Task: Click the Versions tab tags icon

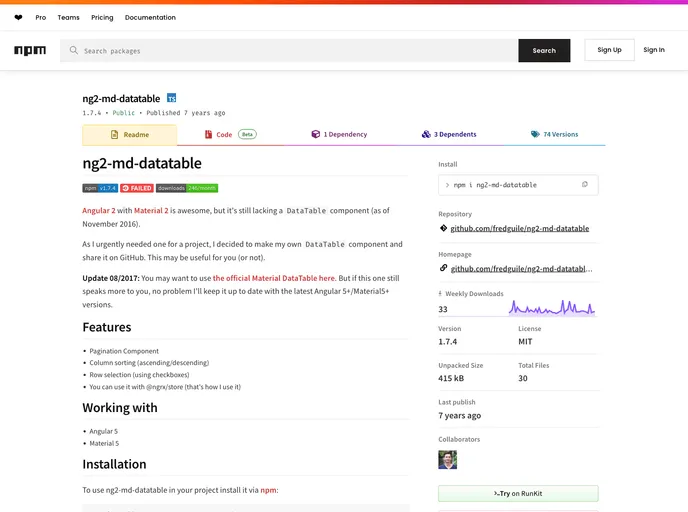Action: pos(535,134)
